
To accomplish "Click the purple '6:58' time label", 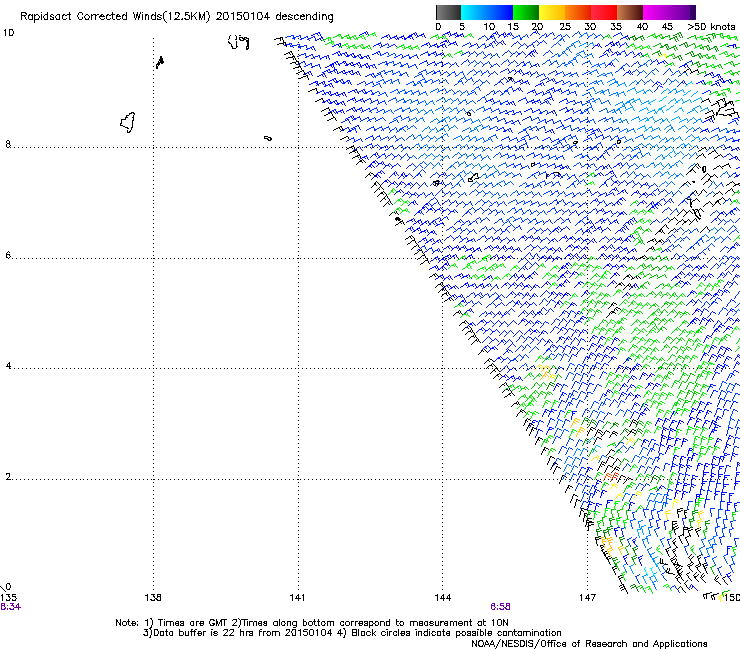I will (x=500, y=607).
